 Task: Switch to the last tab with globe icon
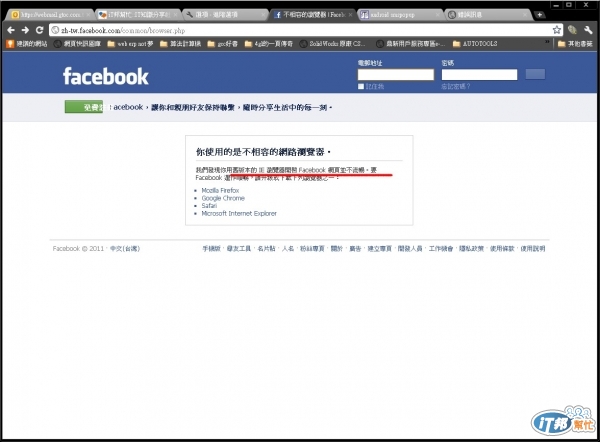488,15
